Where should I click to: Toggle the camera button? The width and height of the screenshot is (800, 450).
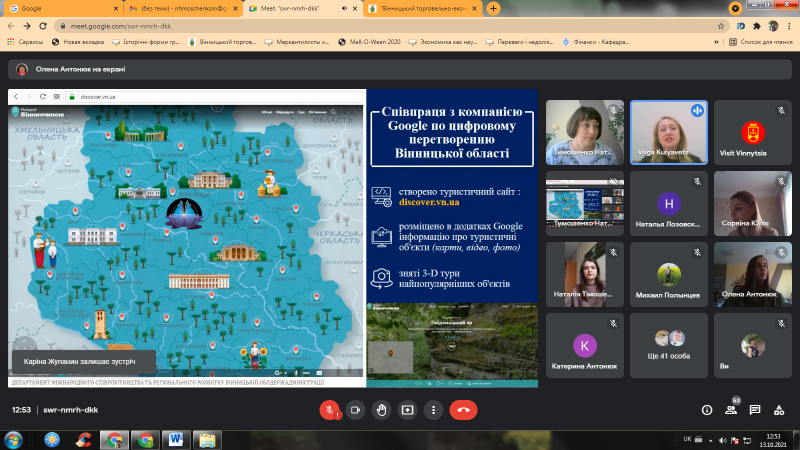(x=356, y=410)
